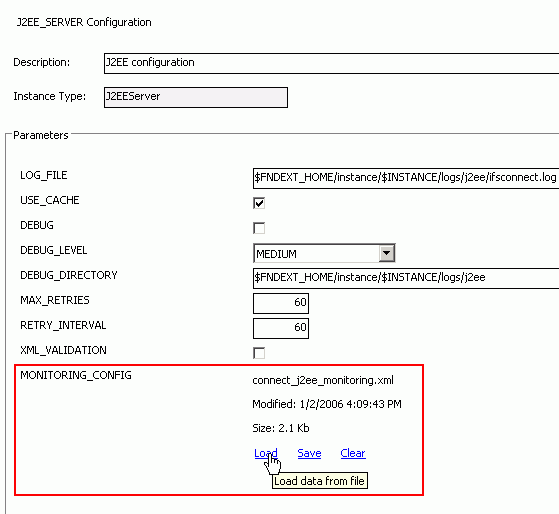The height and width of the screenshot is (514, 559).
Task: Click the MONITORING_CONFIG label
Action: 76,375
